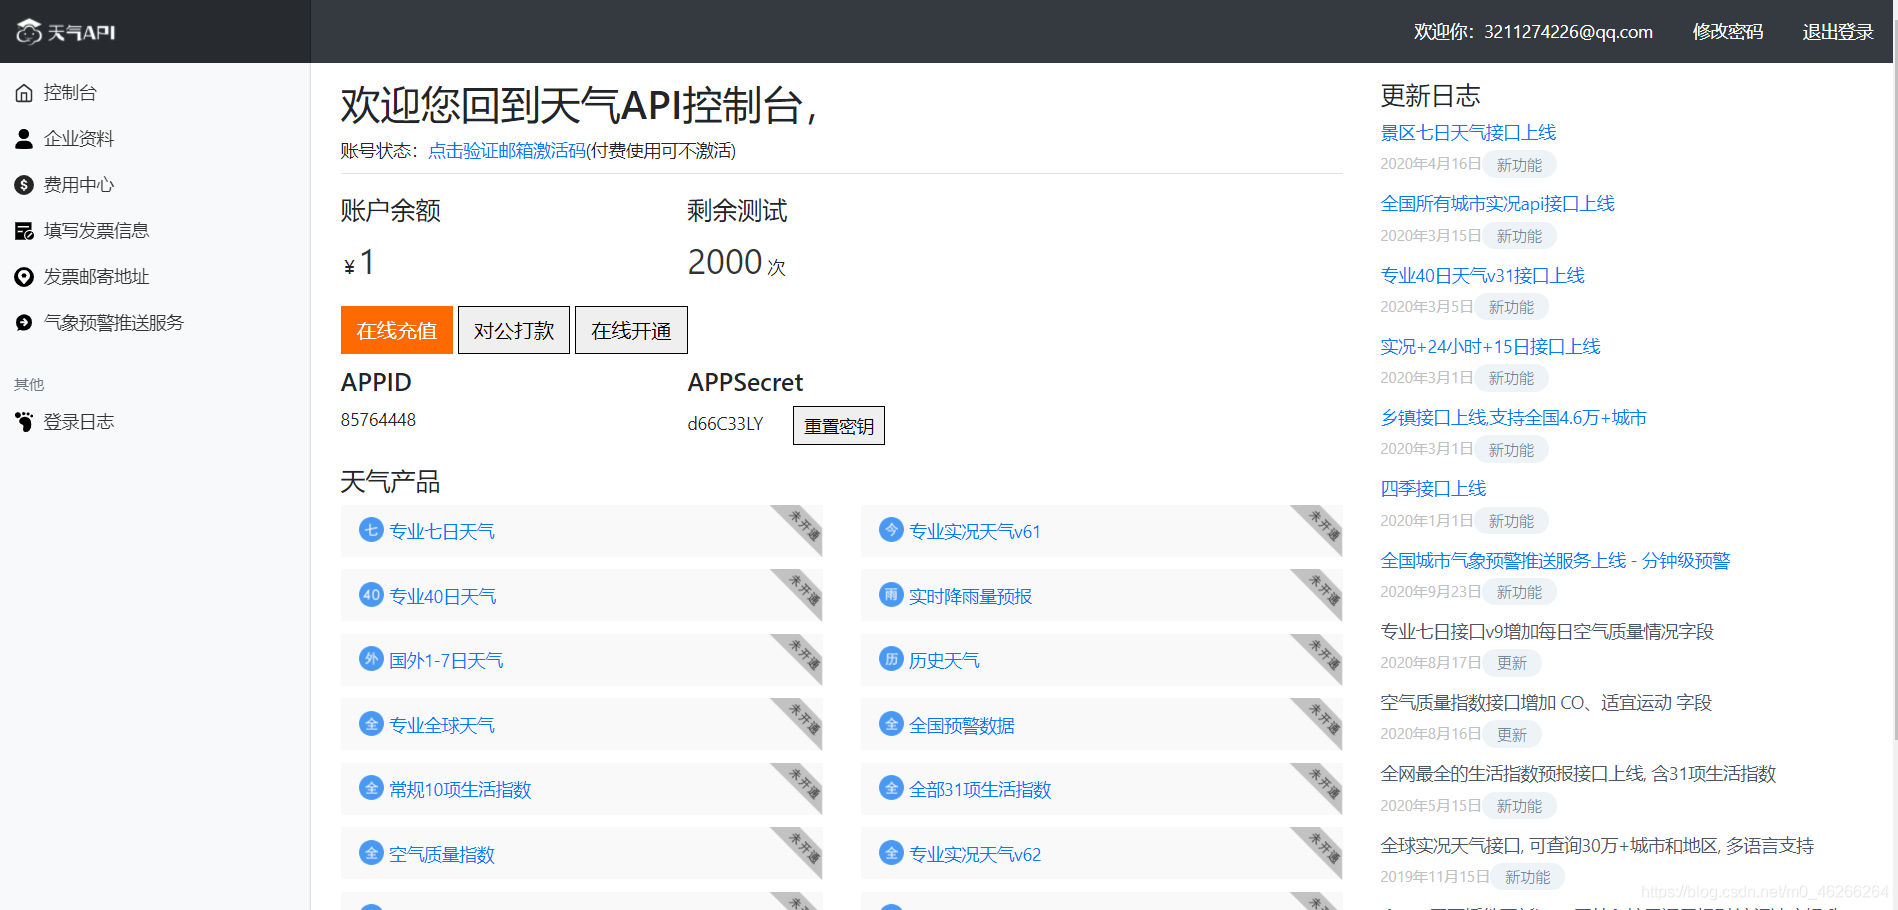
Task: Click the home icon beside 控制台
Action: coord(24,93)
